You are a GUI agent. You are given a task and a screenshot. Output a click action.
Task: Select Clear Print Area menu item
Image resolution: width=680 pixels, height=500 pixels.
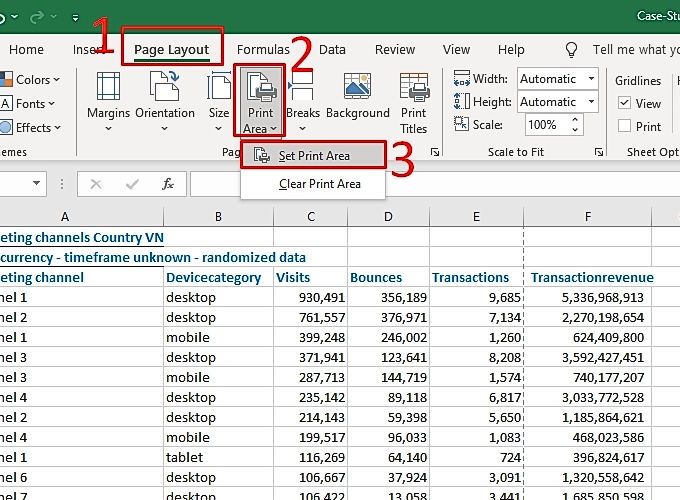point(313,184)
